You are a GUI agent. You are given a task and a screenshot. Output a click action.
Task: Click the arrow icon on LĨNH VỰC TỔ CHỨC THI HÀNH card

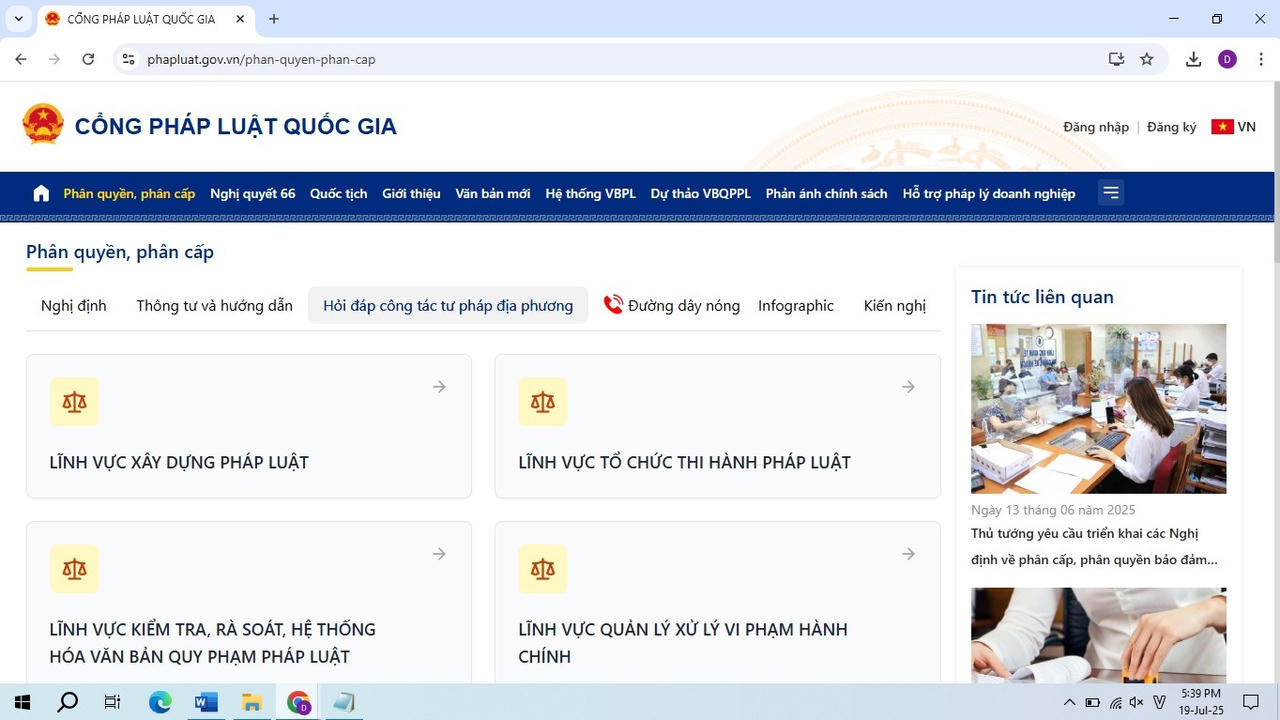[907, 386]
